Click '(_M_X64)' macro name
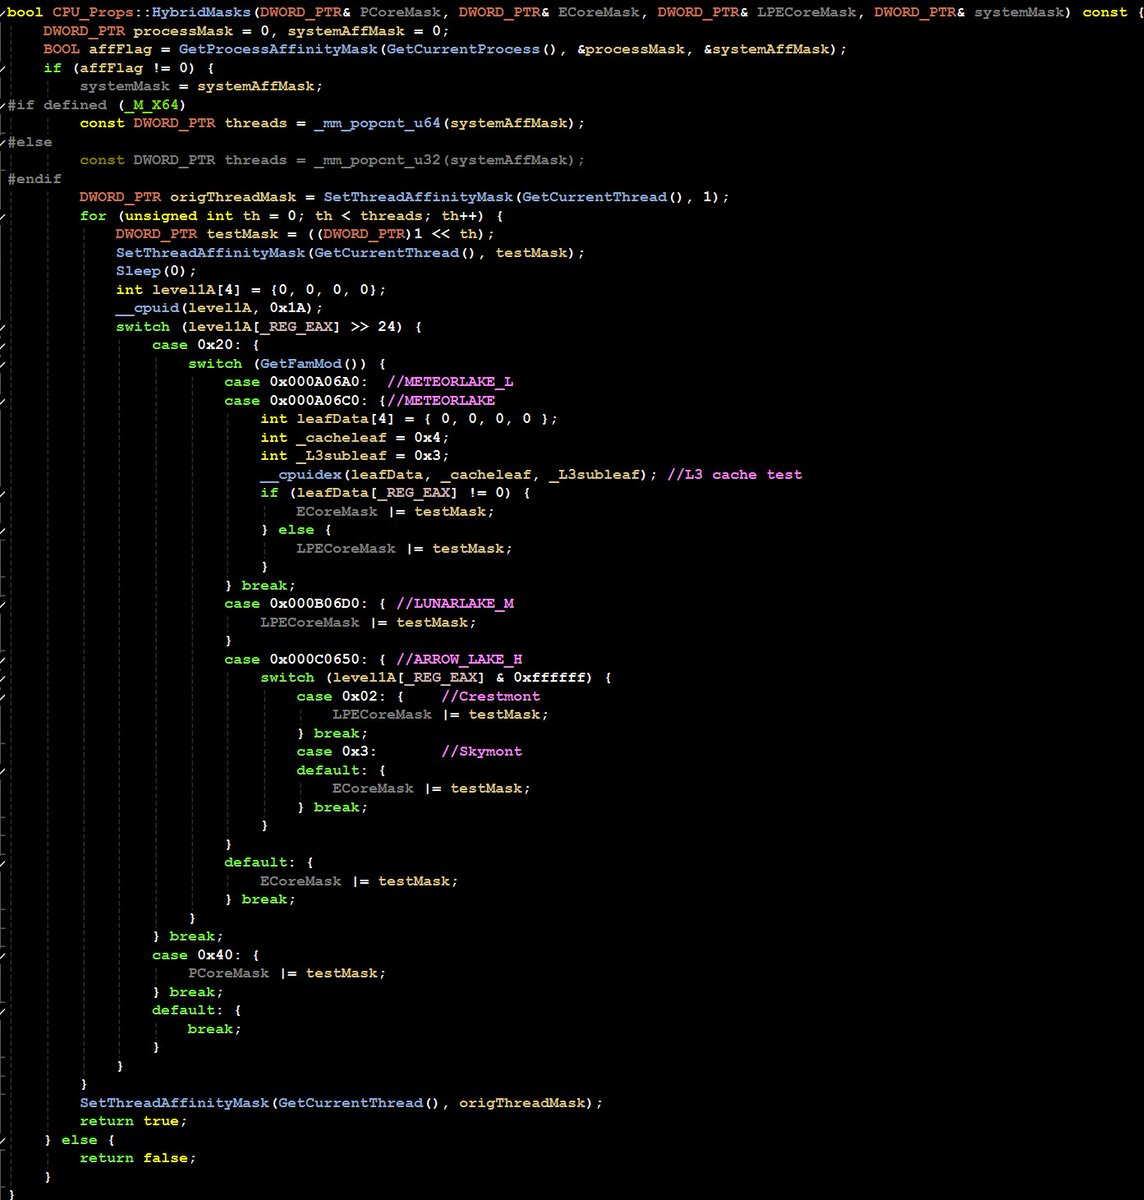 point(151,105)
